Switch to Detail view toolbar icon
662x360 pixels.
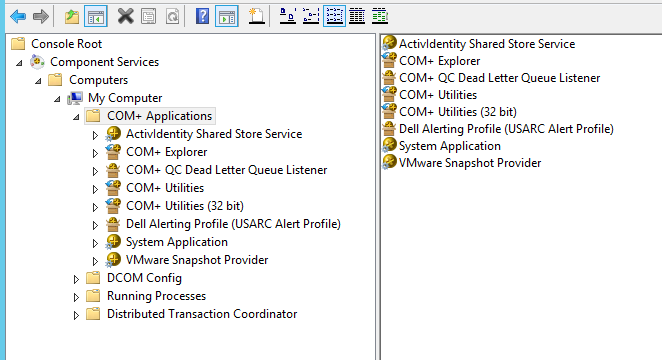click(x=357, y=16)
